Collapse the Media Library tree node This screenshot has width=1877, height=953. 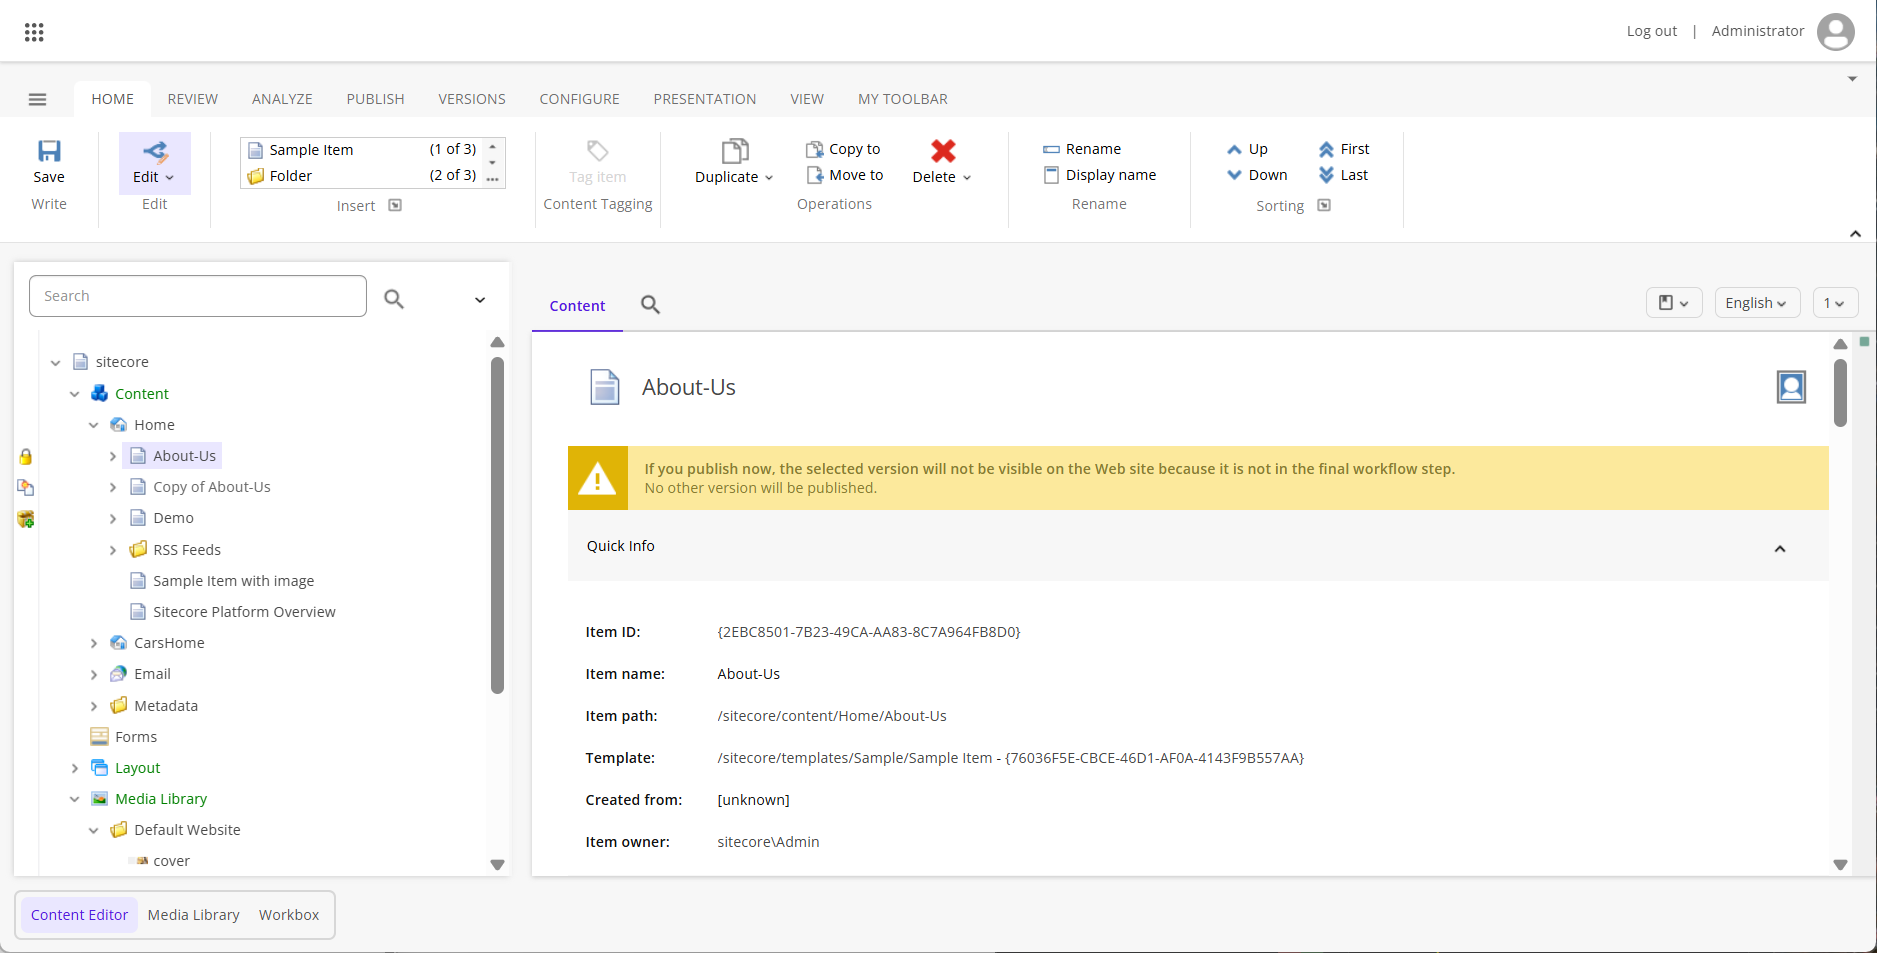75,799
